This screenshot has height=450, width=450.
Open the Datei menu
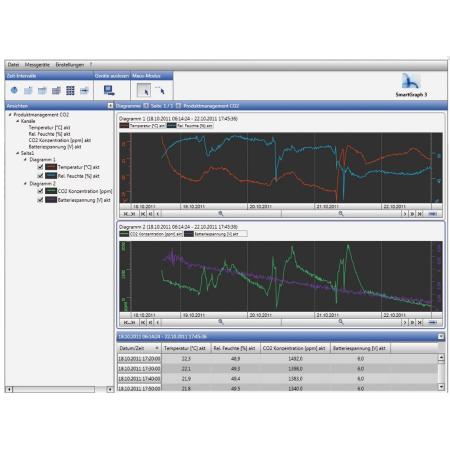point(13,65)
